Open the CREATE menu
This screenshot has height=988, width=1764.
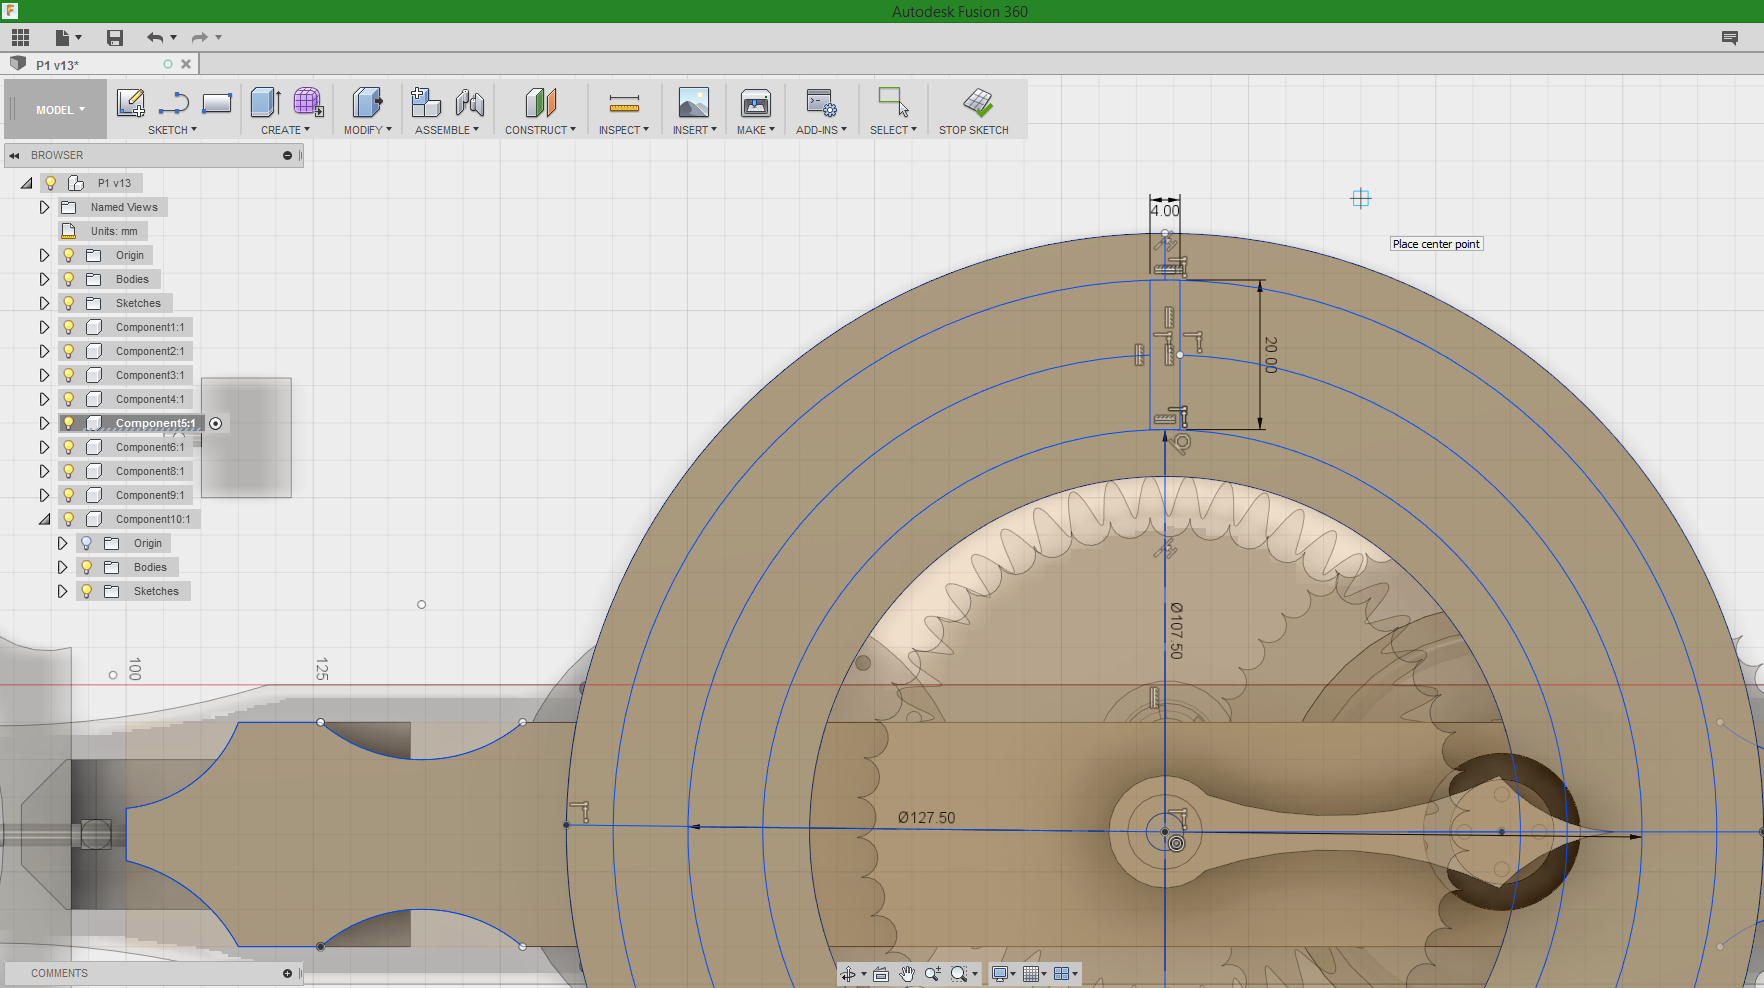[x=285, y=130]
